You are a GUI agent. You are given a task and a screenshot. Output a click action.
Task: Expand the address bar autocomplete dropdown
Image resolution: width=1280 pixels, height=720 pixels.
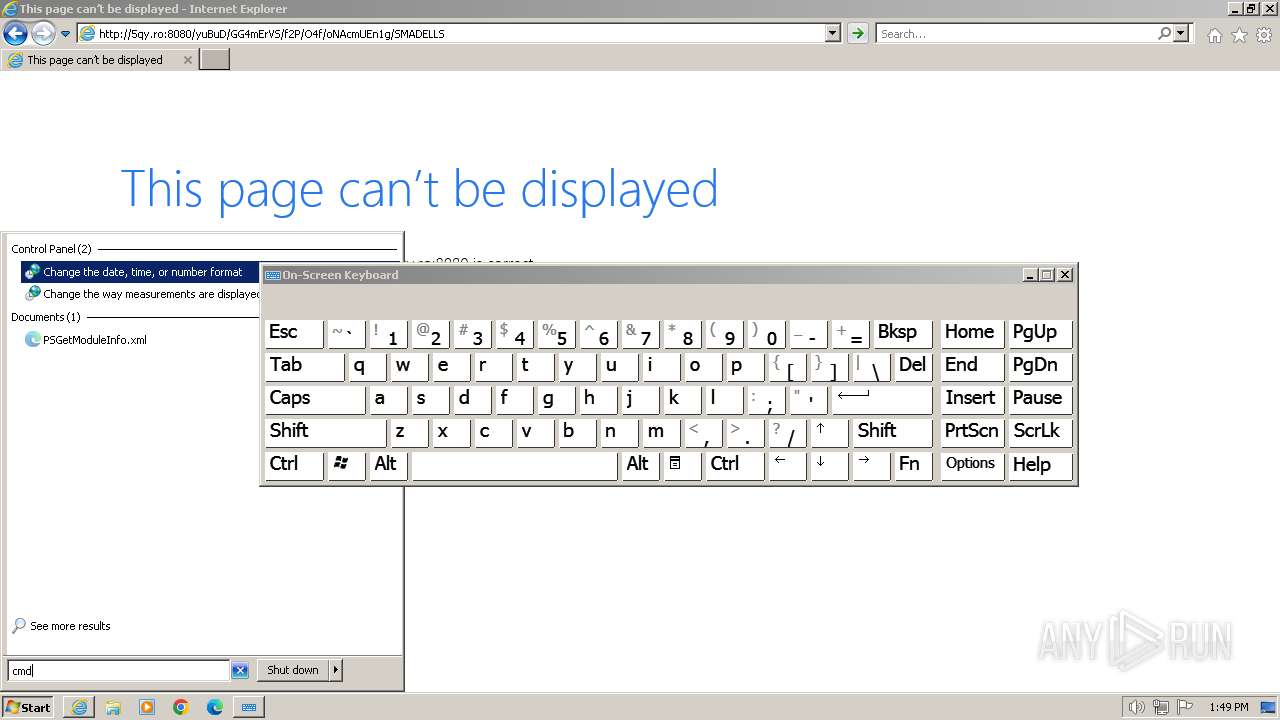pyautogui.click(x=833, y=33)
